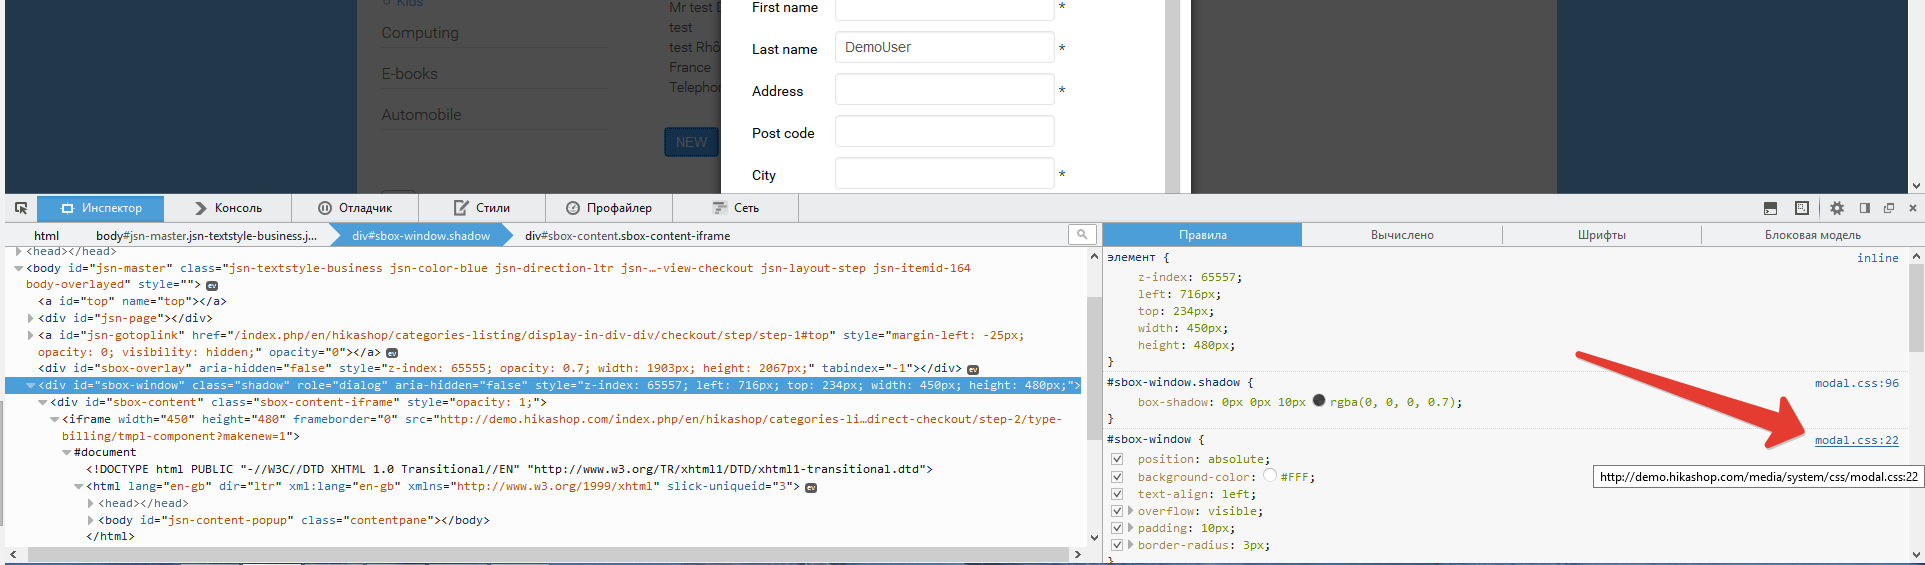
Task: Click the Address input field
Action: 944,90
